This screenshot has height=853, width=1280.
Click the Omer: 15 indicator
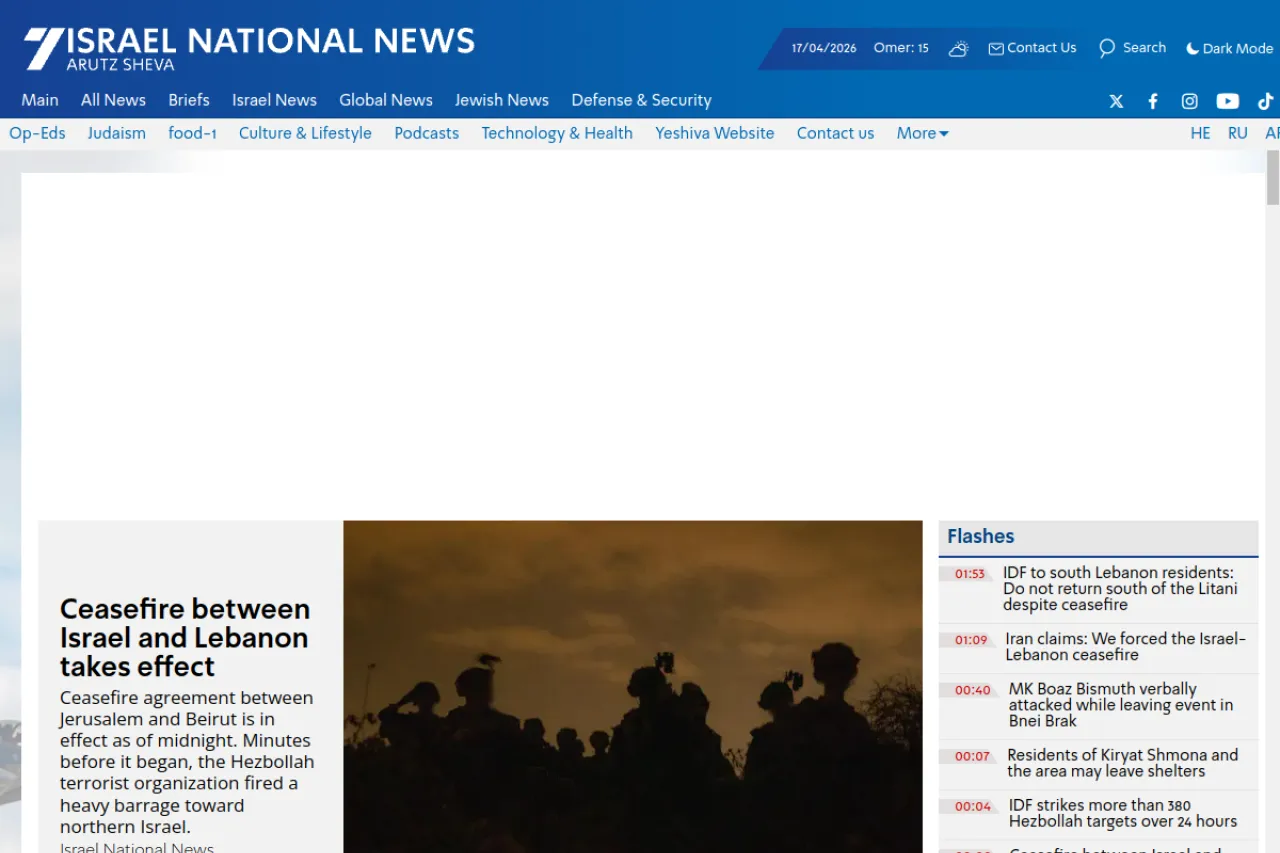click(x=901, y=48)
